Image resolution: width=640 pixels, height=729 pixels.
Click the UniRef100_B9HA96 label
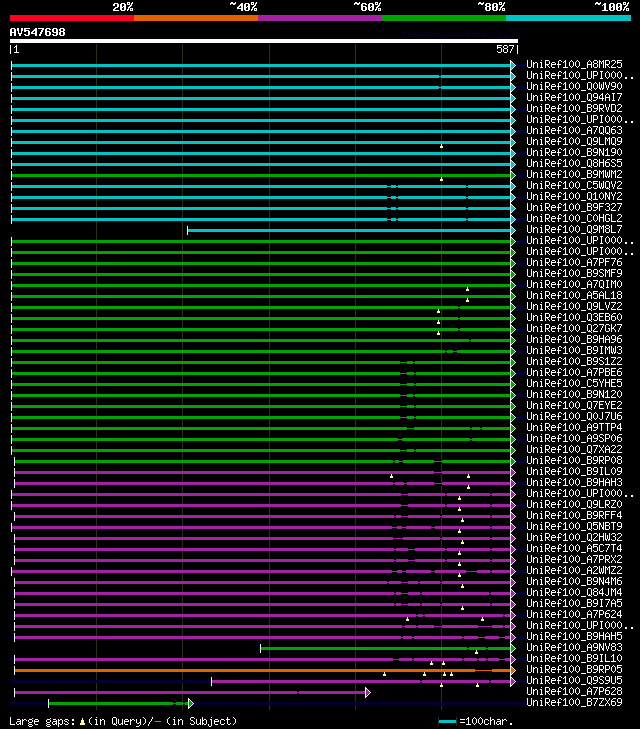[x=574, y=339]
